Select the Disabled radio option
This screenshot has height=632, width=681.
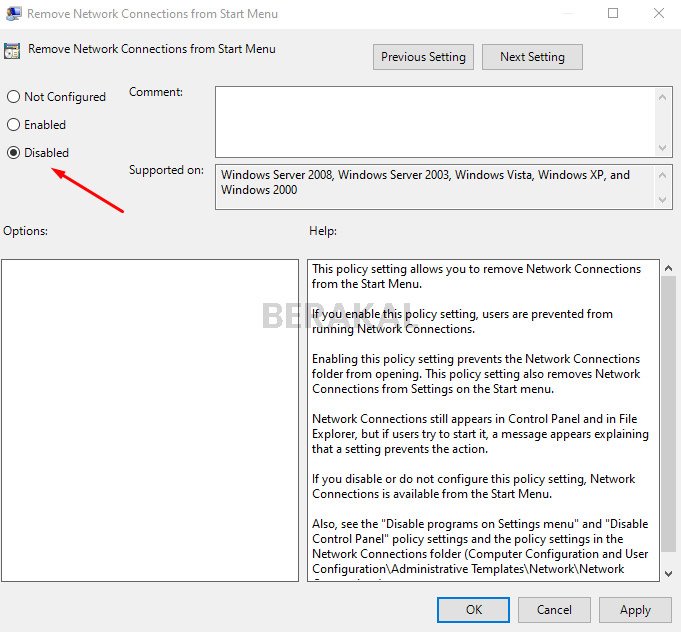(38, 152)
